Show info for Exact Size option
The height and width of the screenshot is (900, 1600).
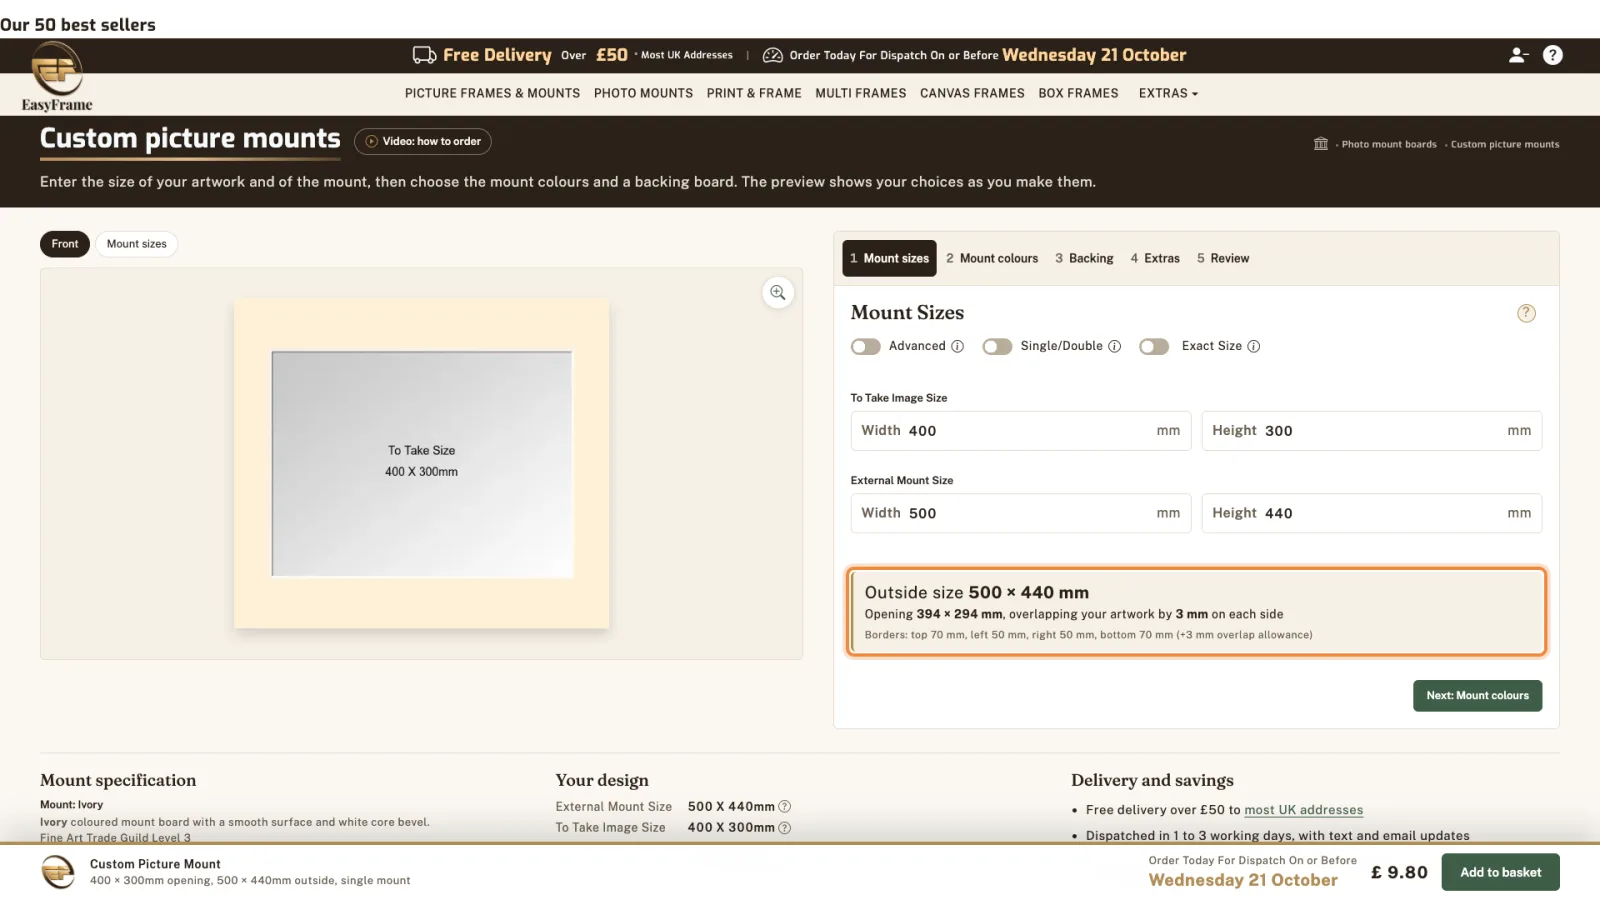(x=1253, y=346)
